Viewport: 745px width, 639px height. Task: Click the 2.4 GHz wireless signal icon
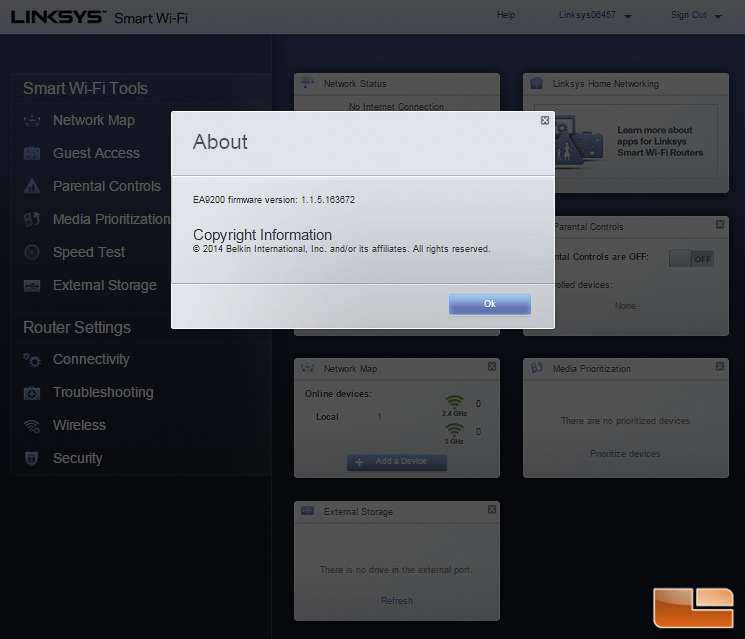pos(454,402)
